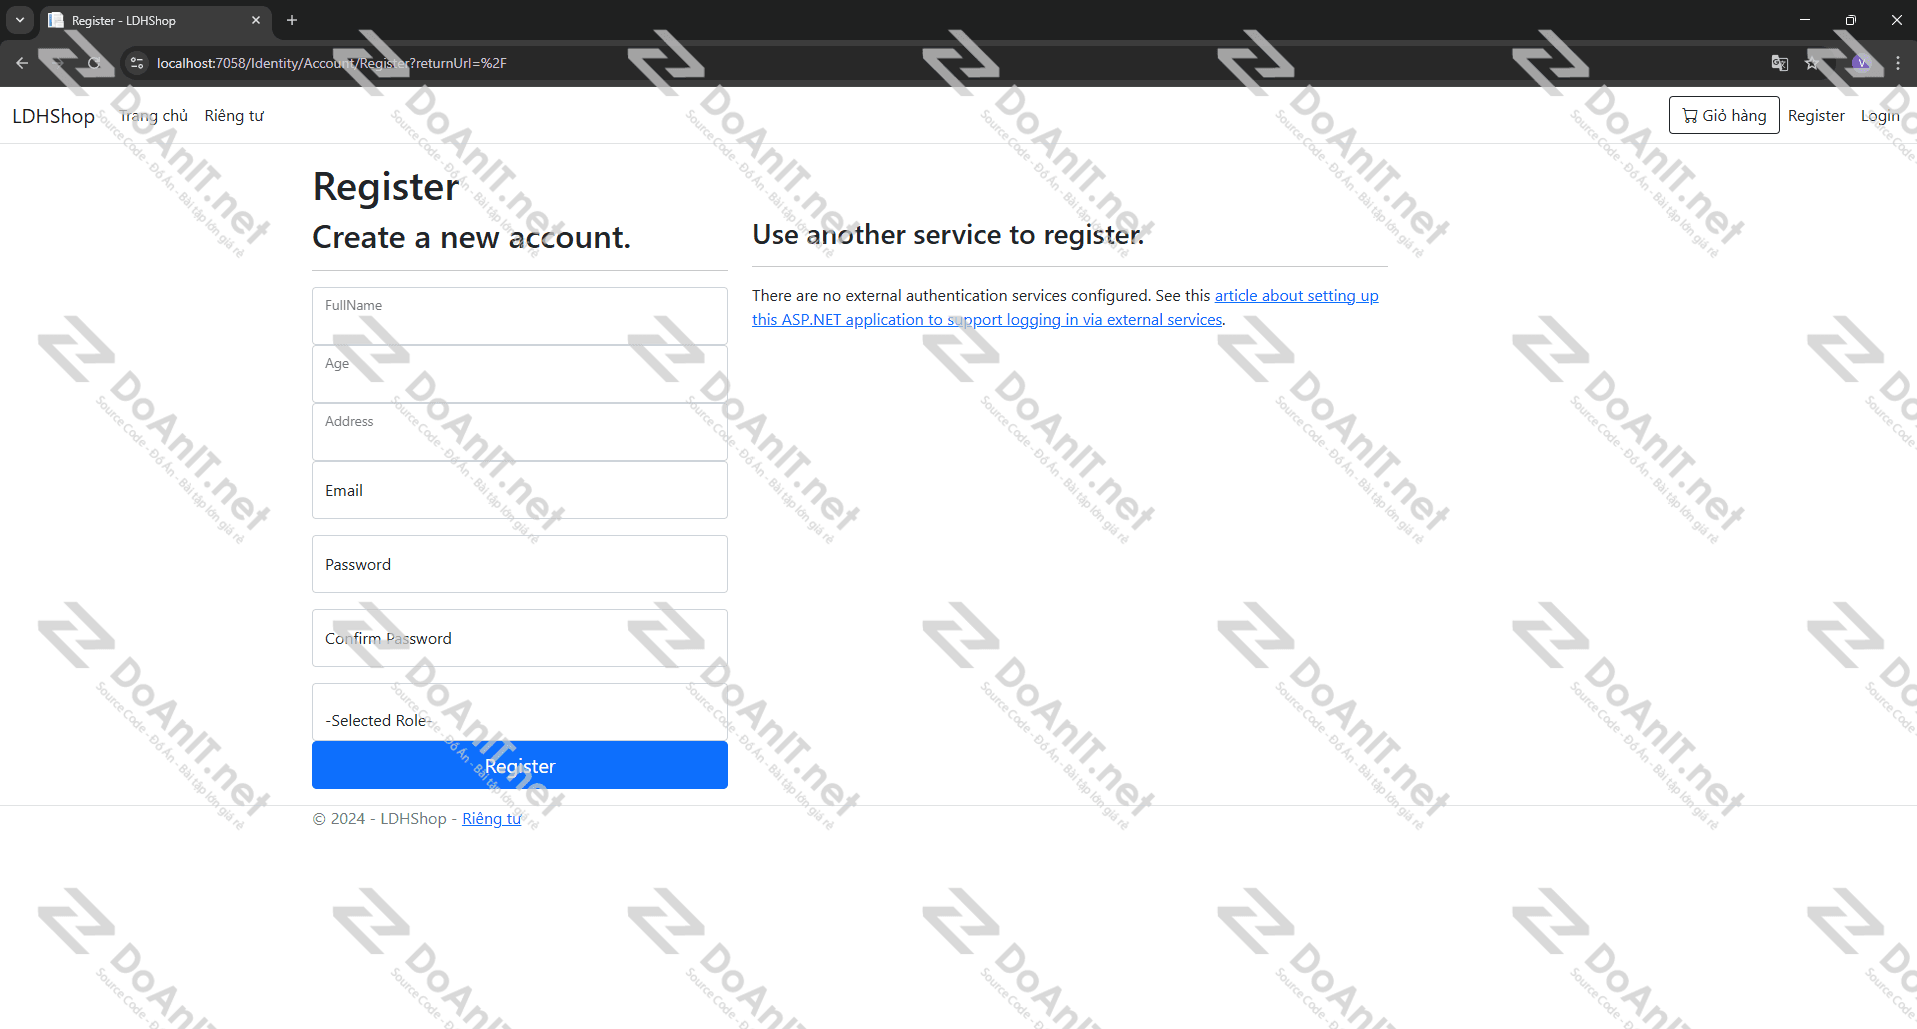Select the Register - LDHShop tab
This screenshot has height=1029, width=1917.
tap(155, 20)
